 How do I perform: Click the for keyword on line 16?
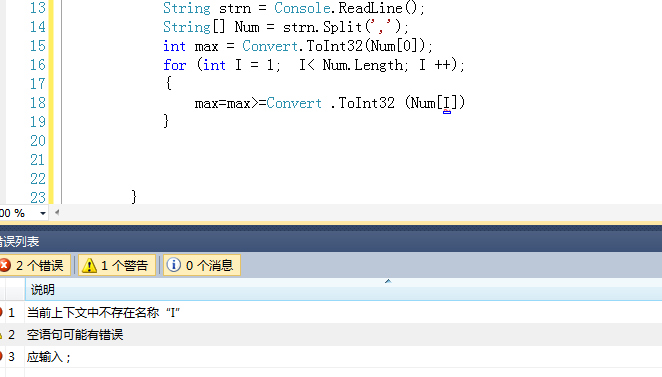tap(174, 65)
